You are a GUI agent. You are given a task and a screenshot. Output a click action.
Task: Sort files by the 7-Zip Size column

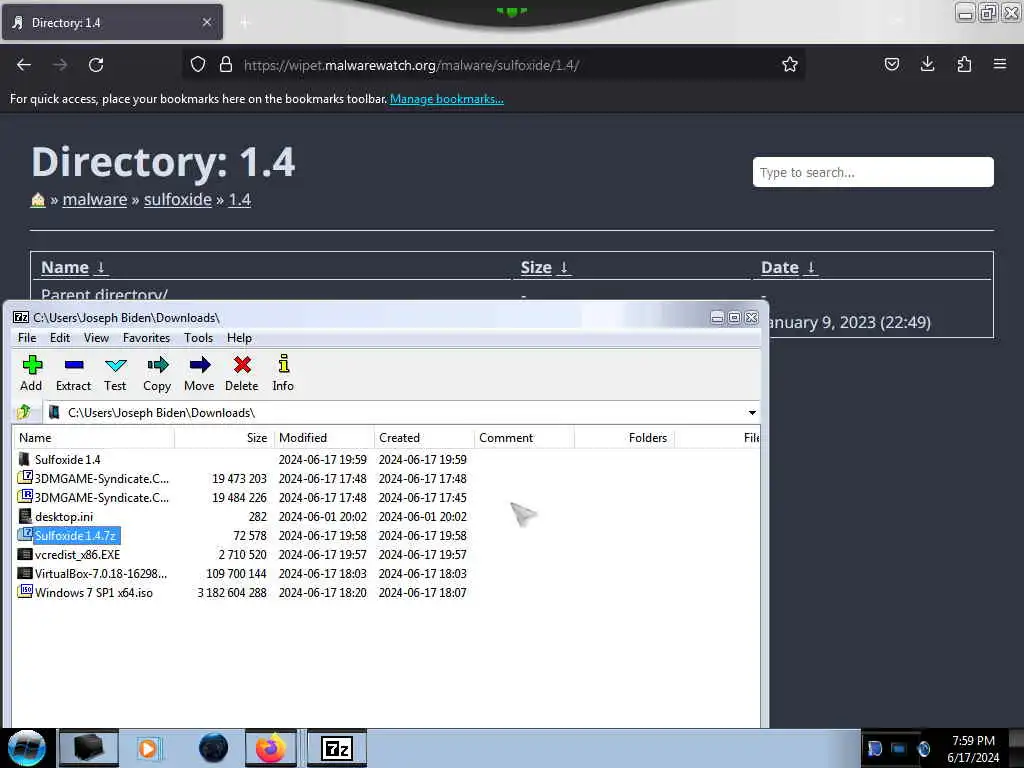(224, 438)
